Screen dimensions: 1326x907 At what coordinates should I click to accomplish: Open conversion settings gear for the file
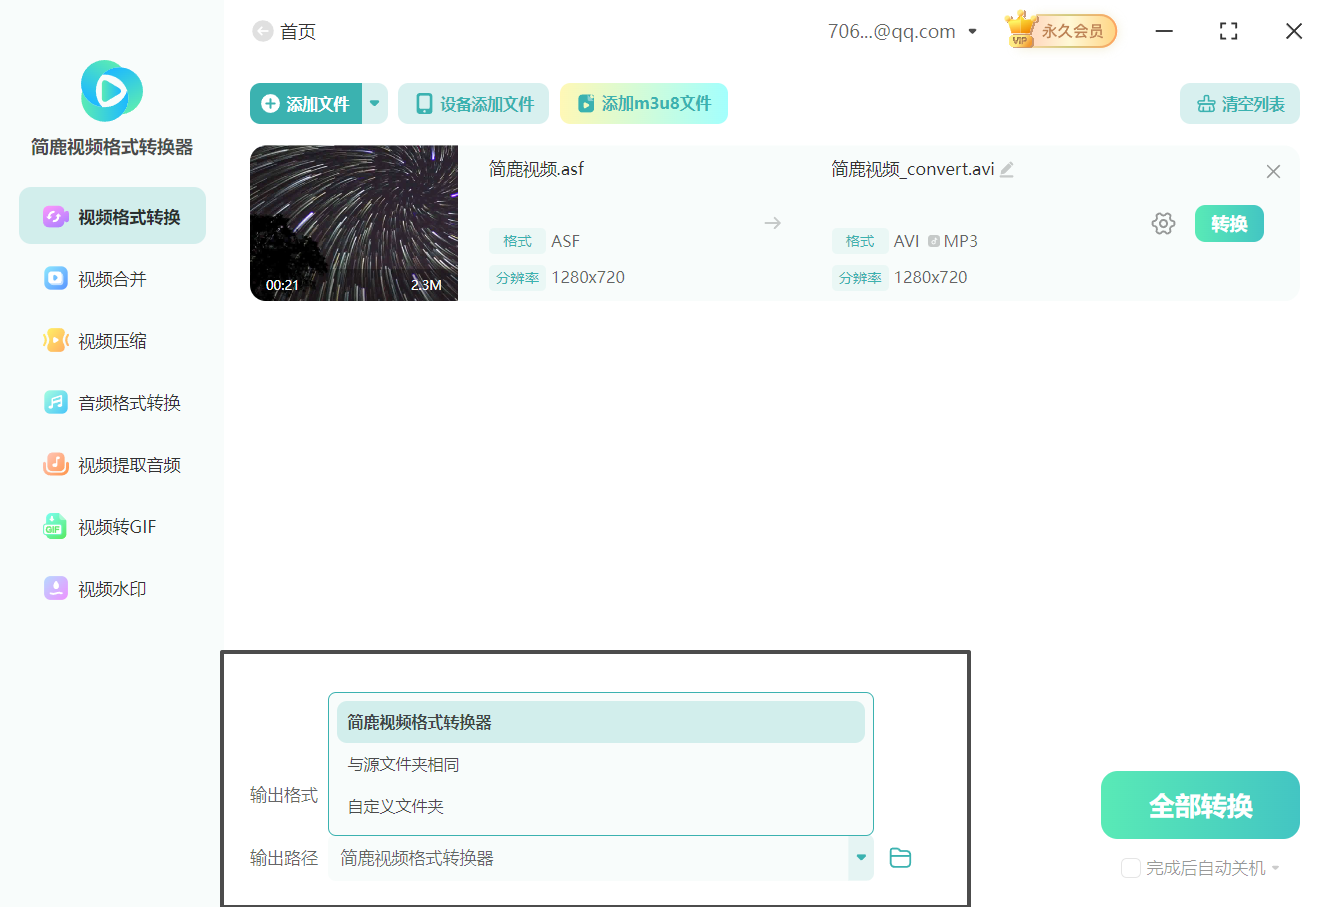[x=1163, y=223]
